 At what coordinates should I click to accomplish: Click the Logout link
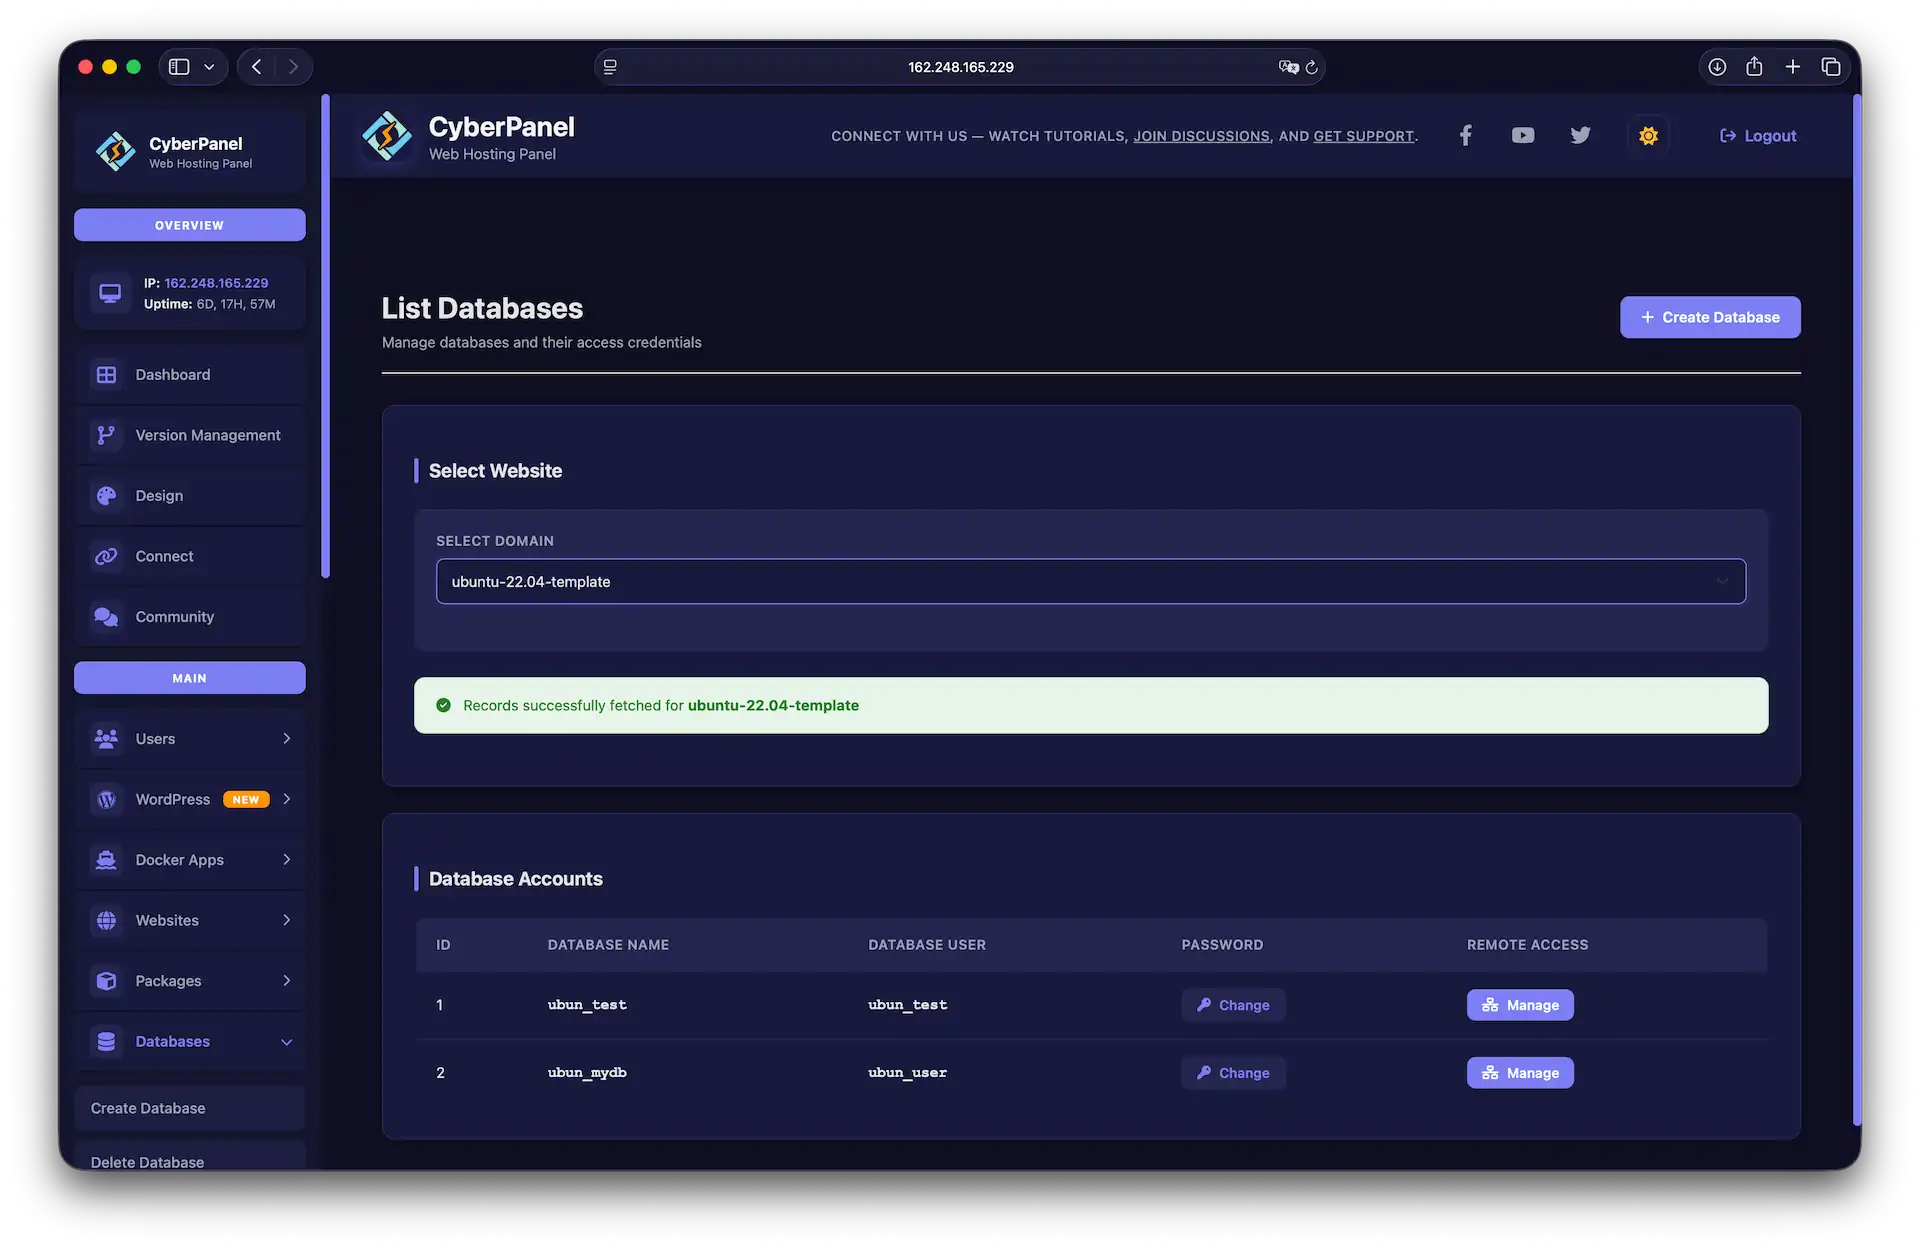pyautogui.click(x=1758, y=136)
